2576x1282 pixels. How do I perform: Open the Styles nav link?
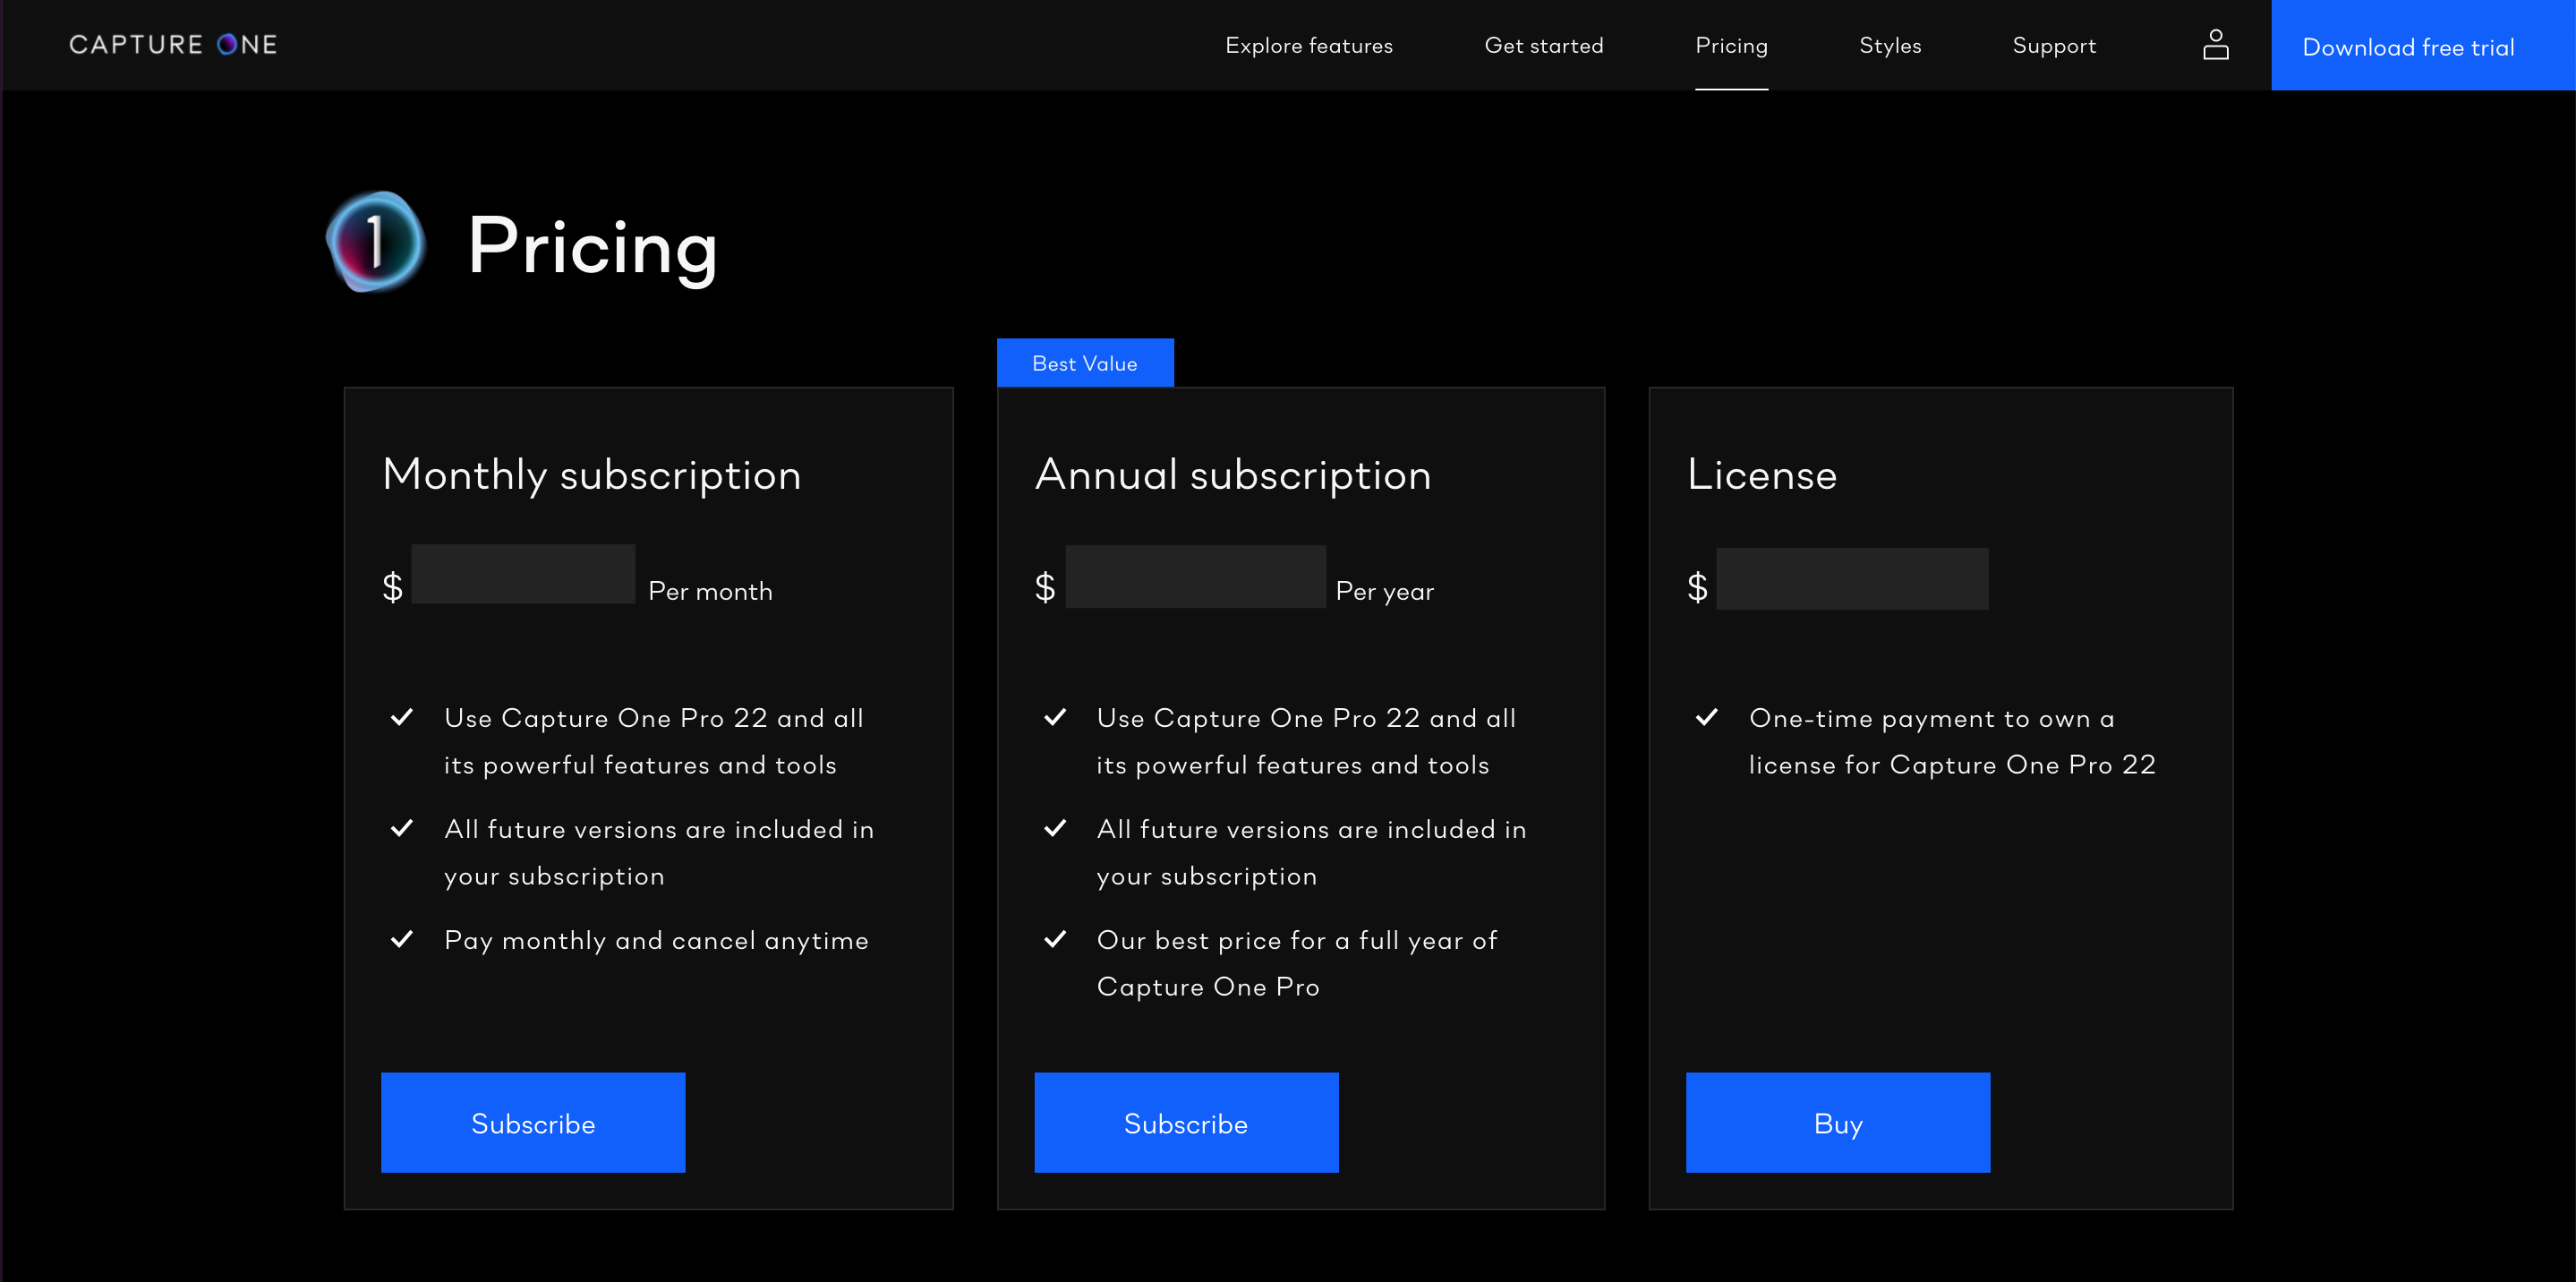coord(1890,46)
